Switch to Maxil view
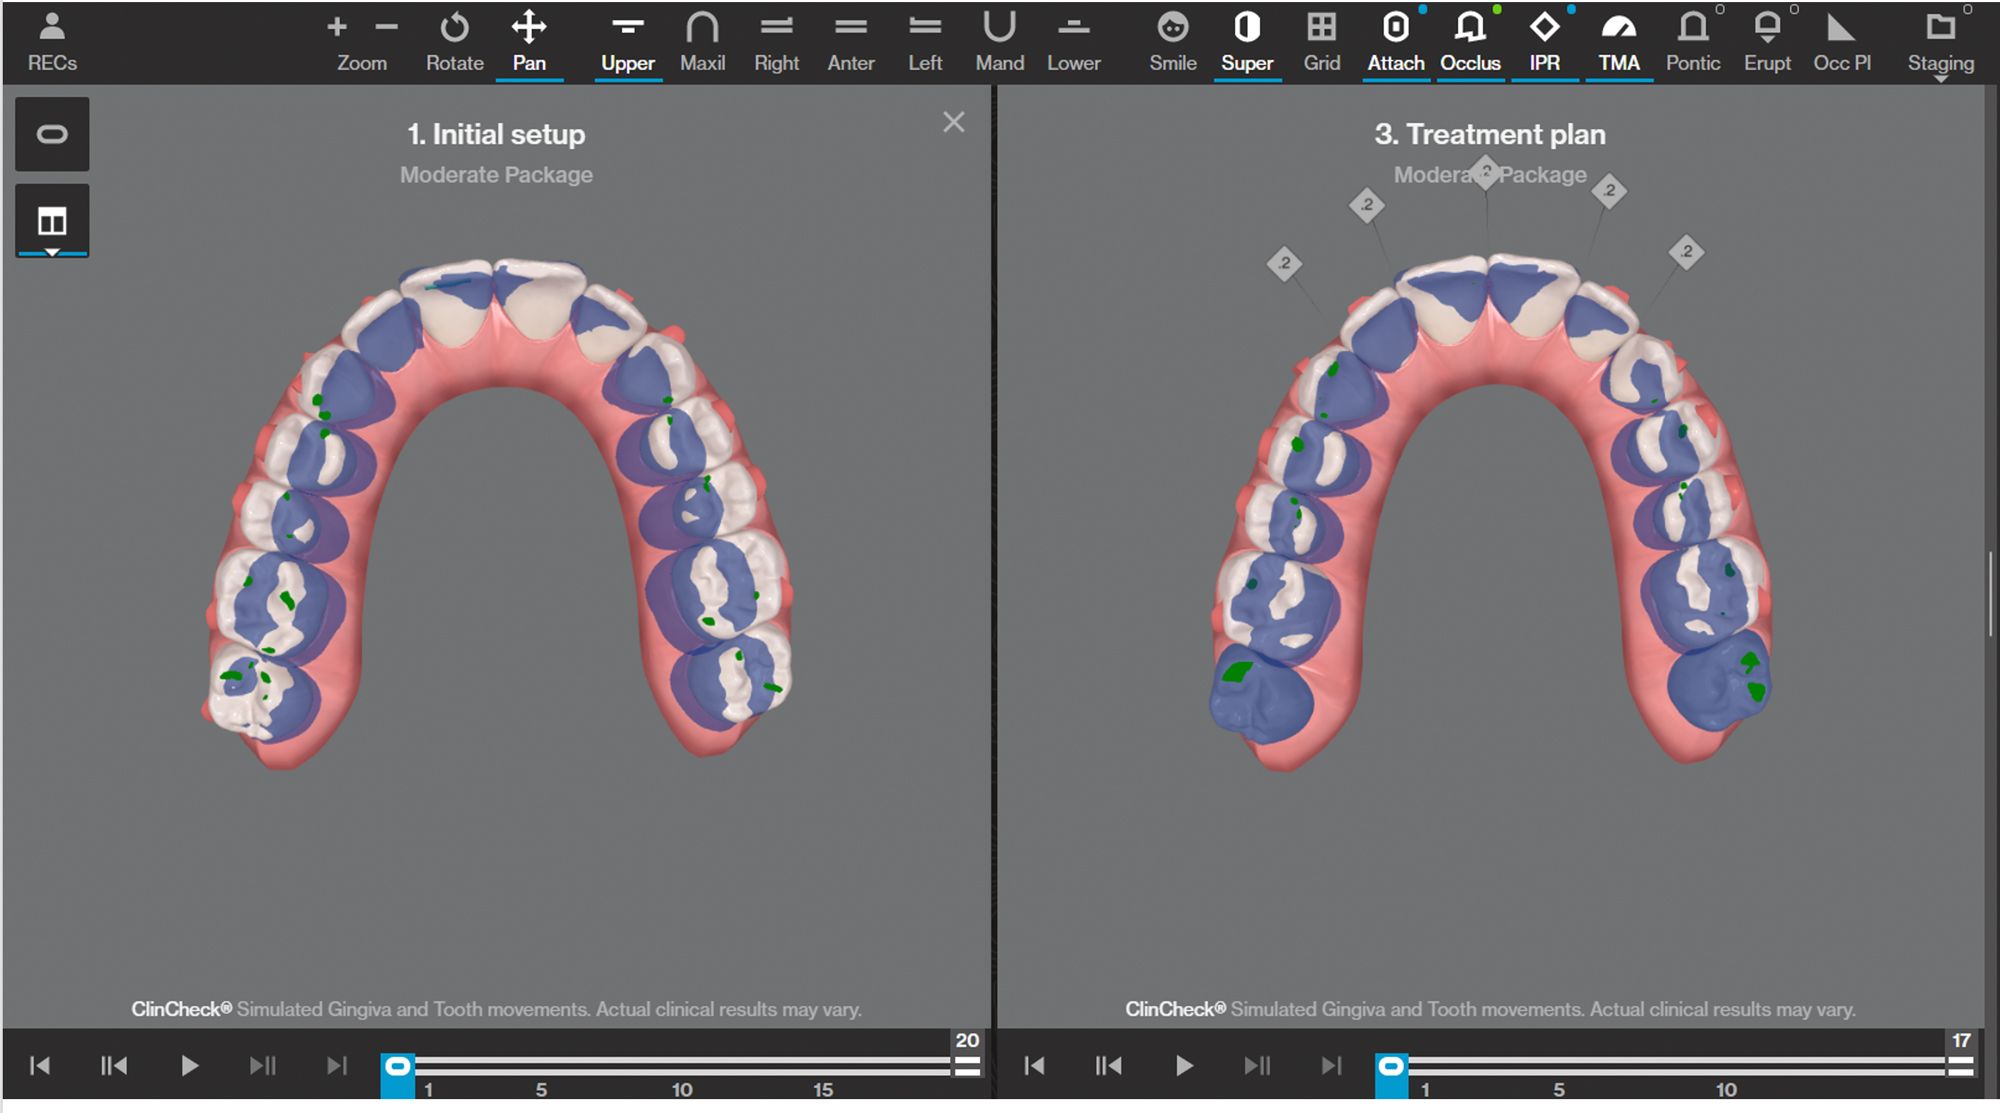The height and width of the screenshot is (1113, 2000). (x=702, y=43)
